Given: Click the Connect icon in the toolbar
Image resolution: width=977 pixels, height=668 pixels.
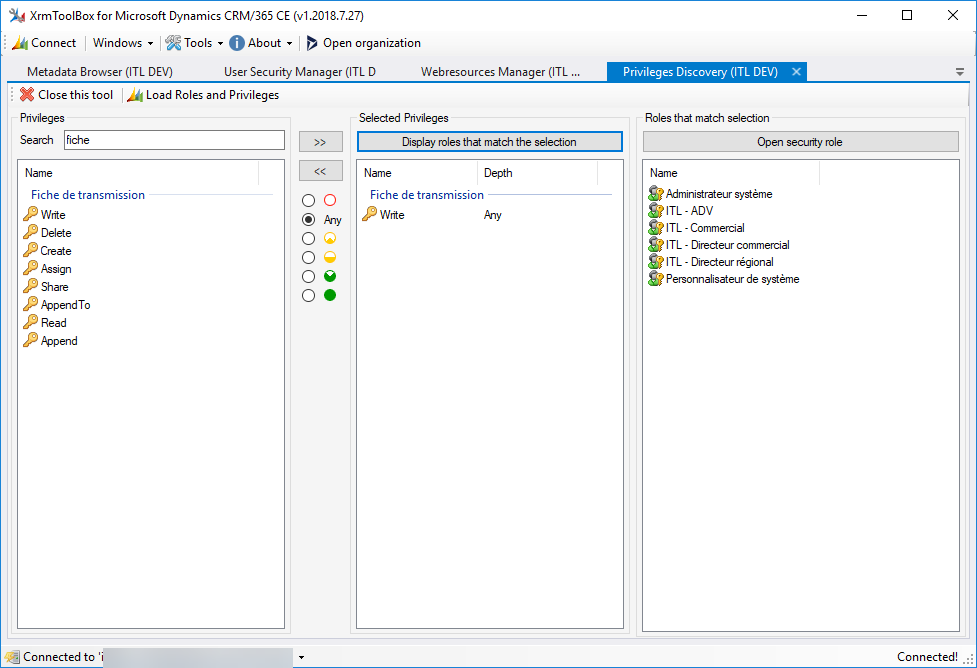Looking at the screenshot, I should pos(18,43).
